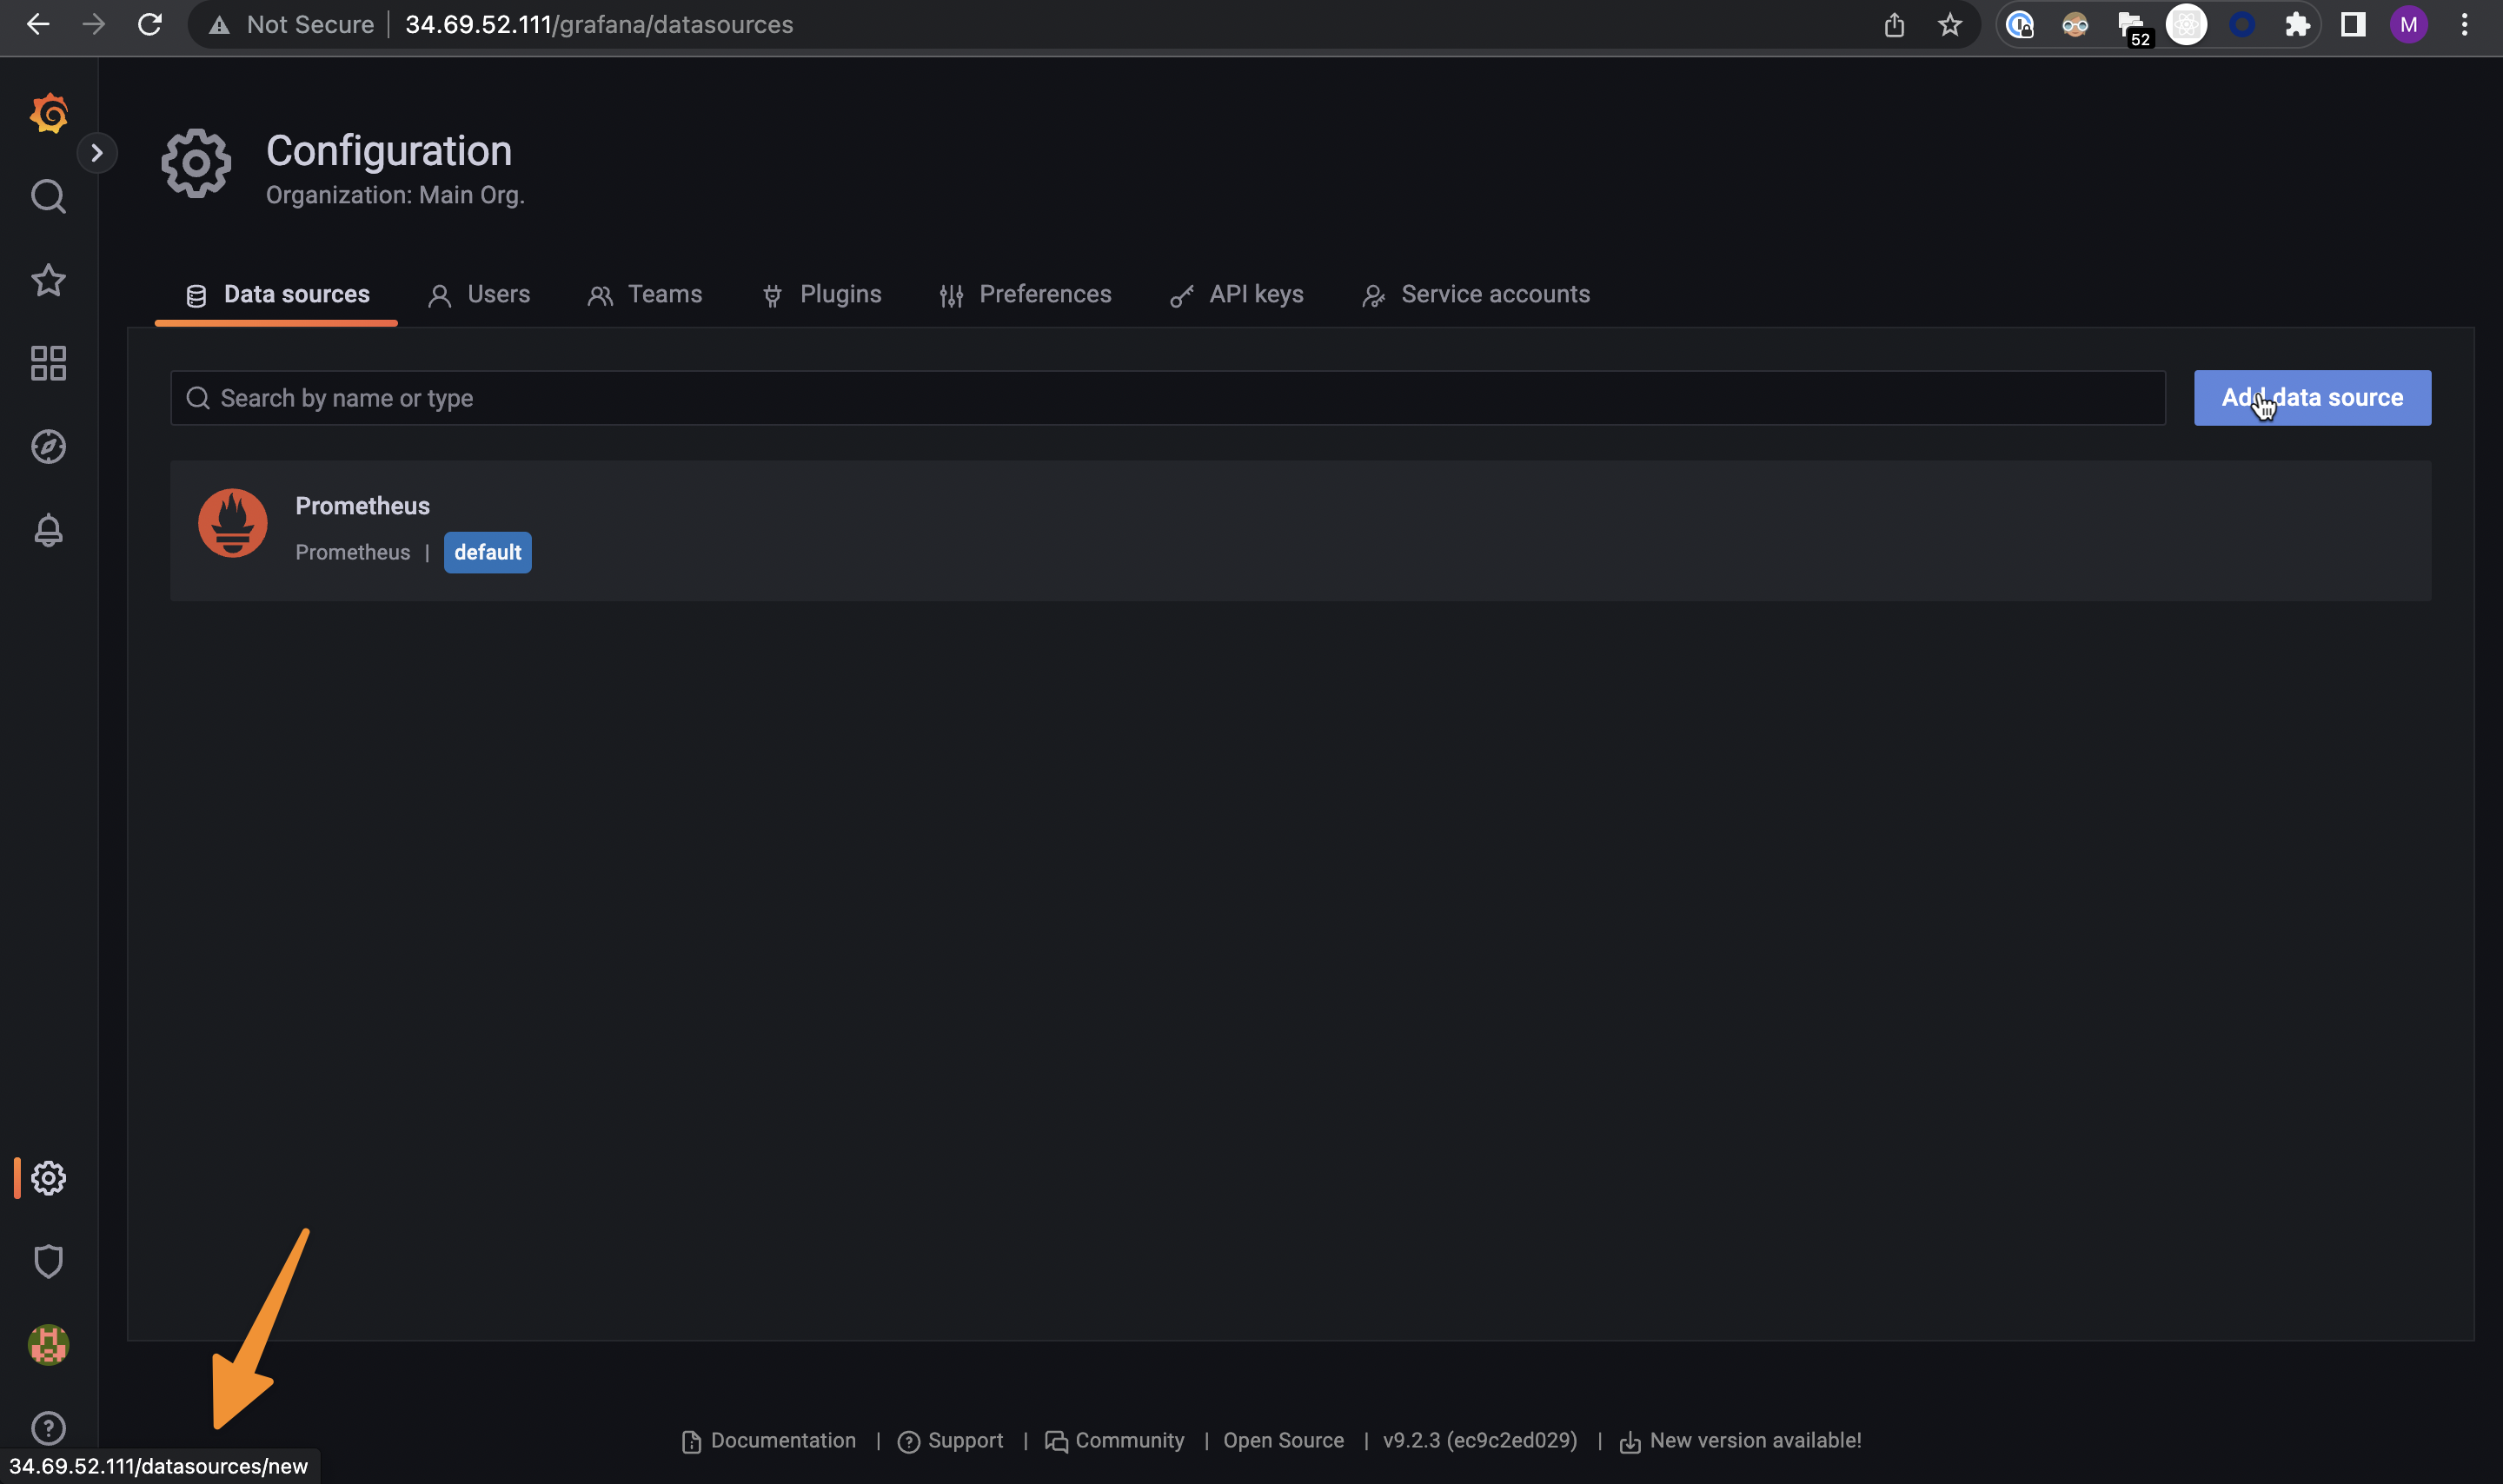
Task: Open the Explore compass icon
Action: pos(47,447)
